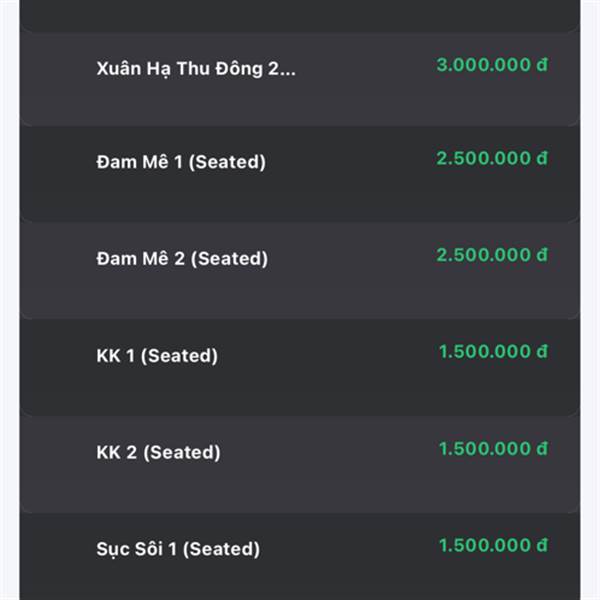Select the KK 1 (Seated) label
The width and height of the screenshot is (600, 600).
(x=157, y=356)
